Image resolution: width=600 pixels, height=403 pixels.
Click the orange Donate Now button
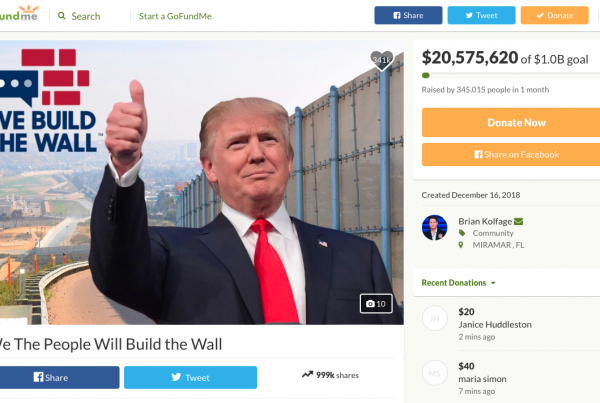(511, 122)
